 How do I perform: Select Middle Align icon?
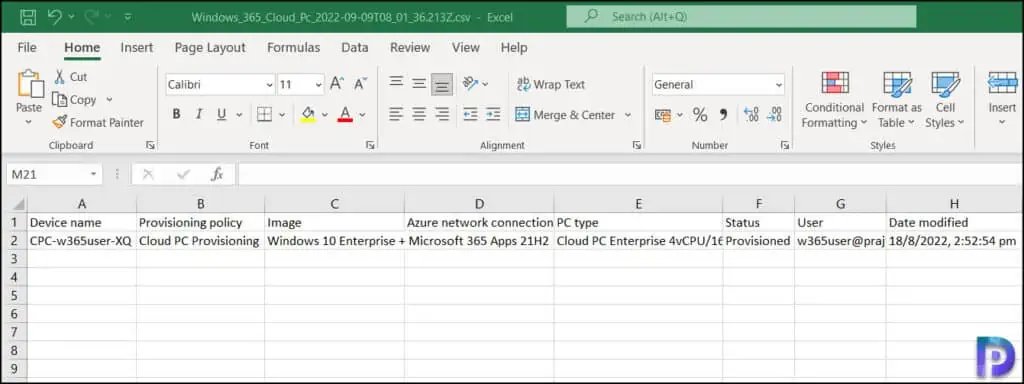click(x=419, y=83)
